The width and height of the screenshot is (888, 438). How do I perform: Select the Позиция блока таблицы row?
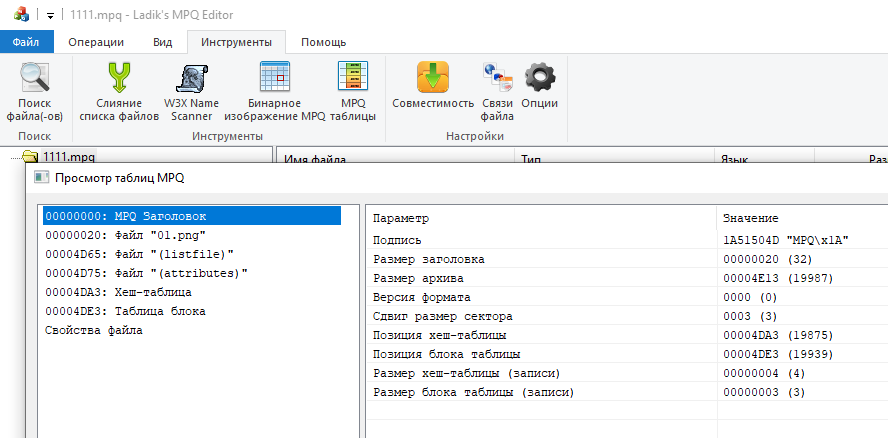pos(627,354)
